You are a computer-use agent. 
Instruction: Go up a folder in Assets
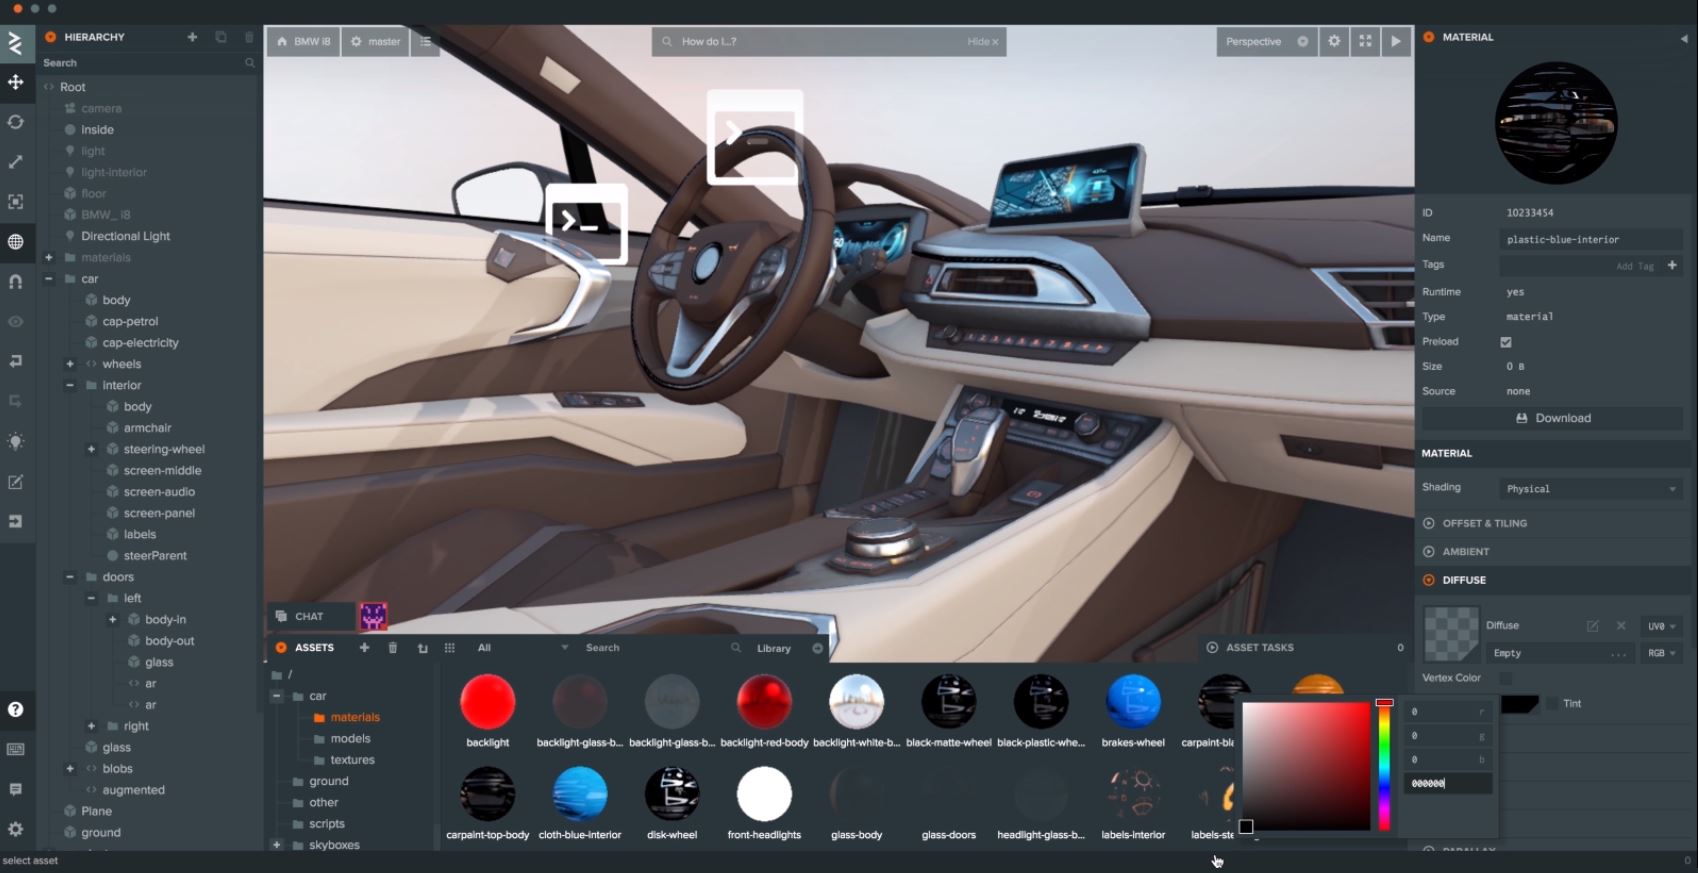[422, 648]
